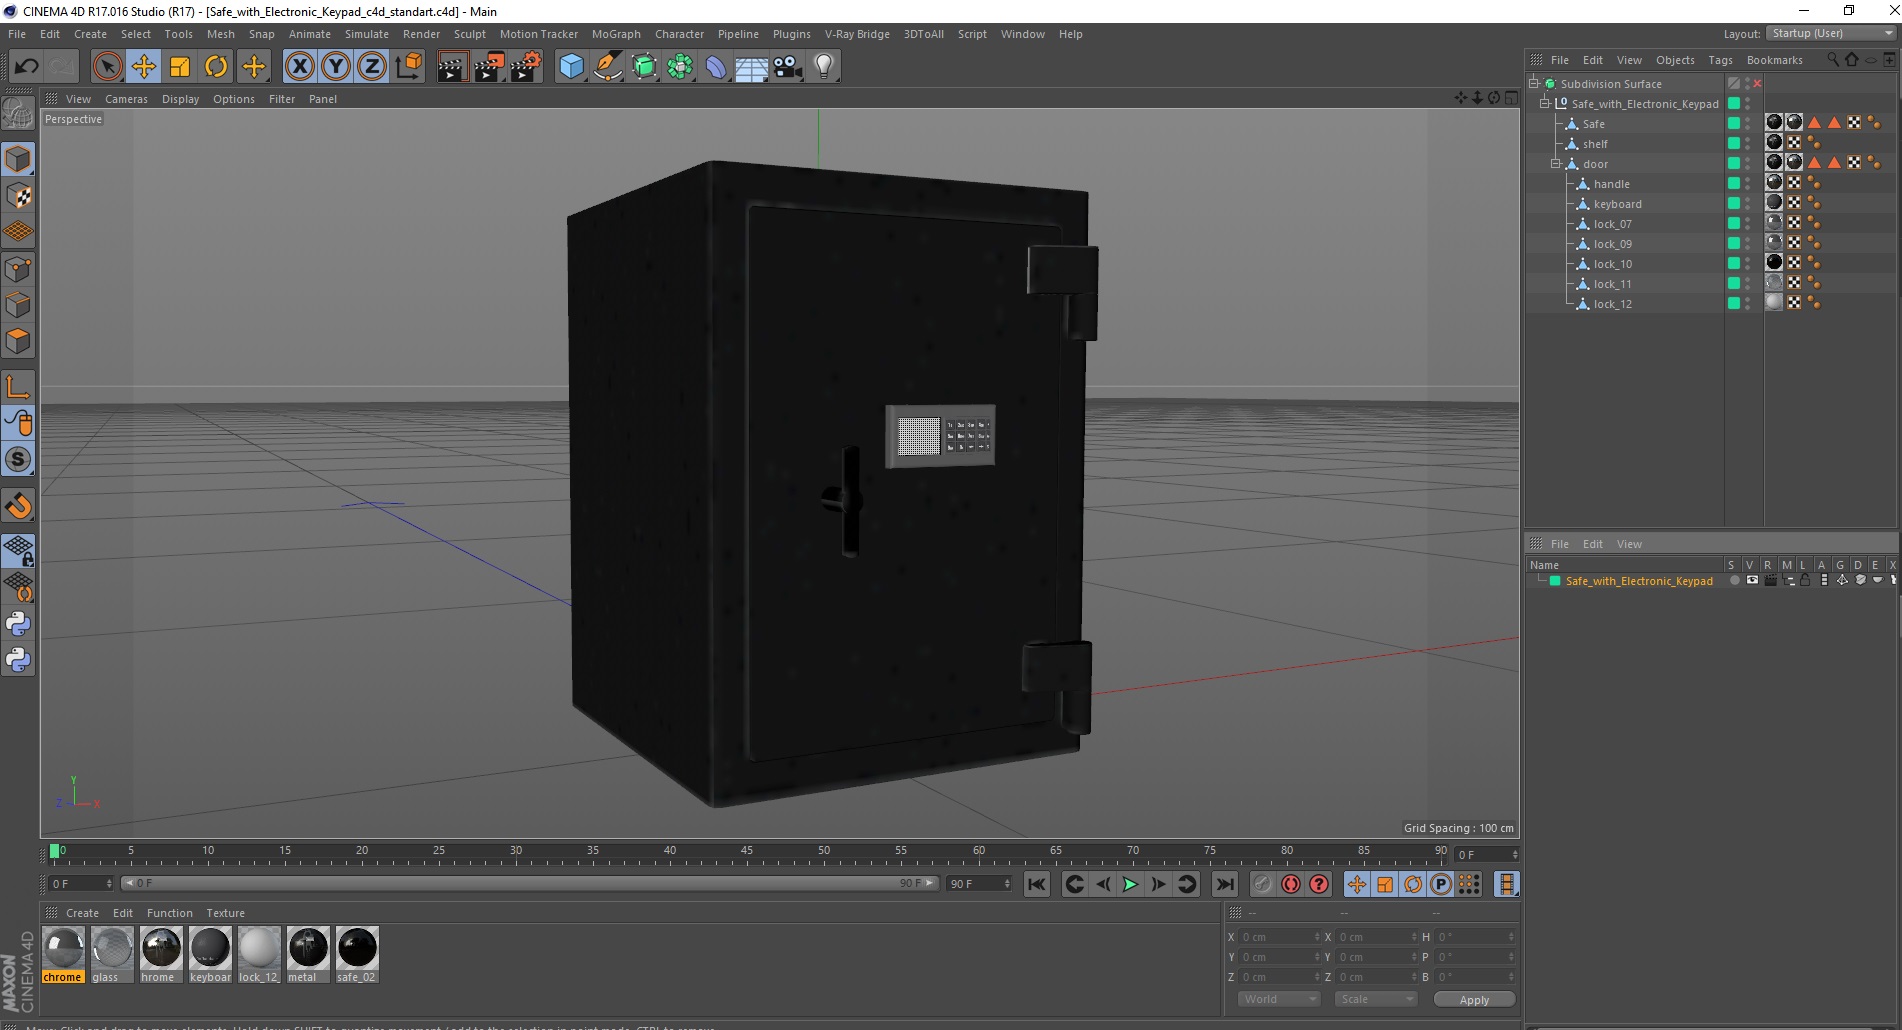
Task: Open the MoGraph menu
Action: click(616, 34)
